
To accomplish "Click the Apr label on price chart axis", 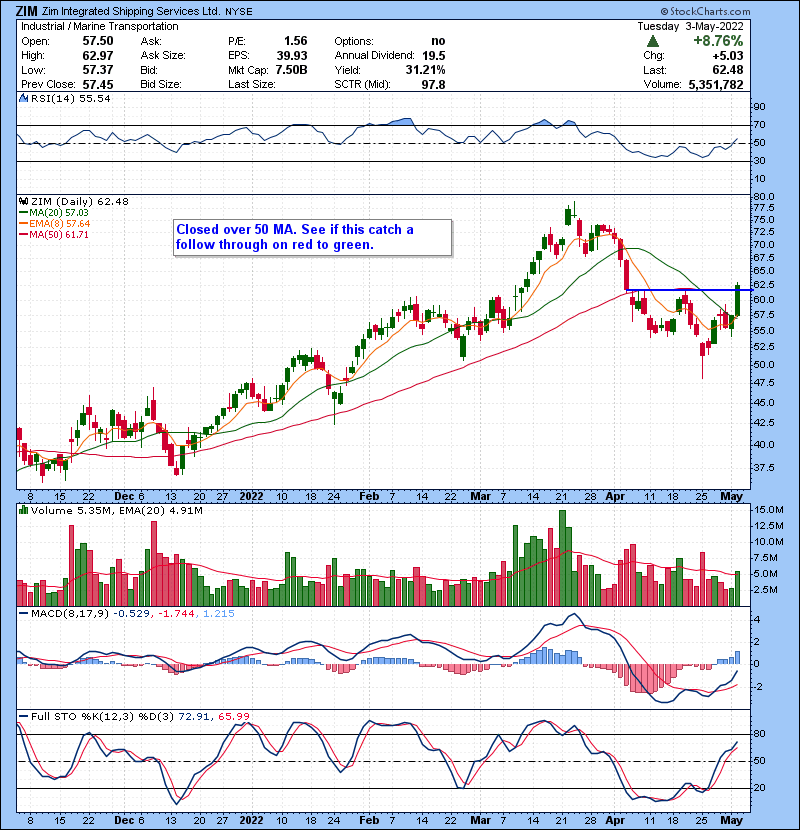I will (x=615, y=496).
